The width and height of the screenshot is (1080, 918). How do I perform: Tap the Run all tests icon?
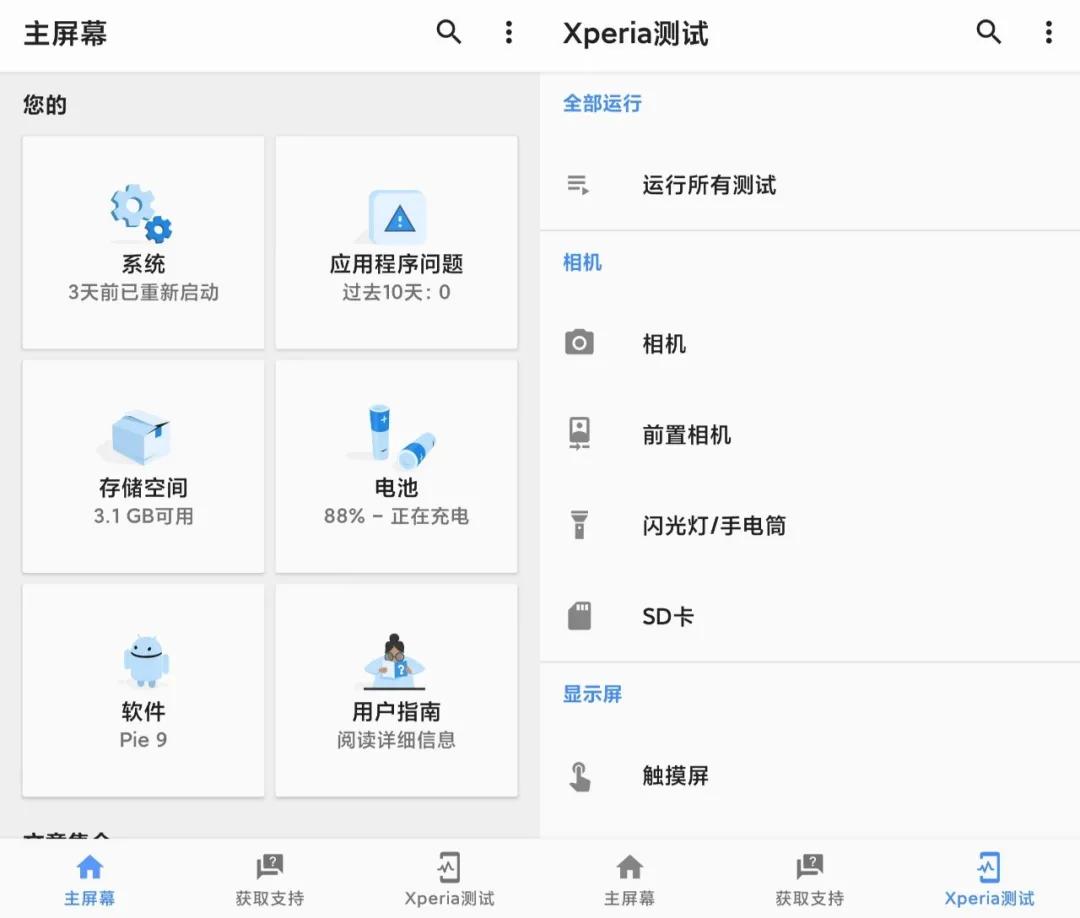coord(580,184)
